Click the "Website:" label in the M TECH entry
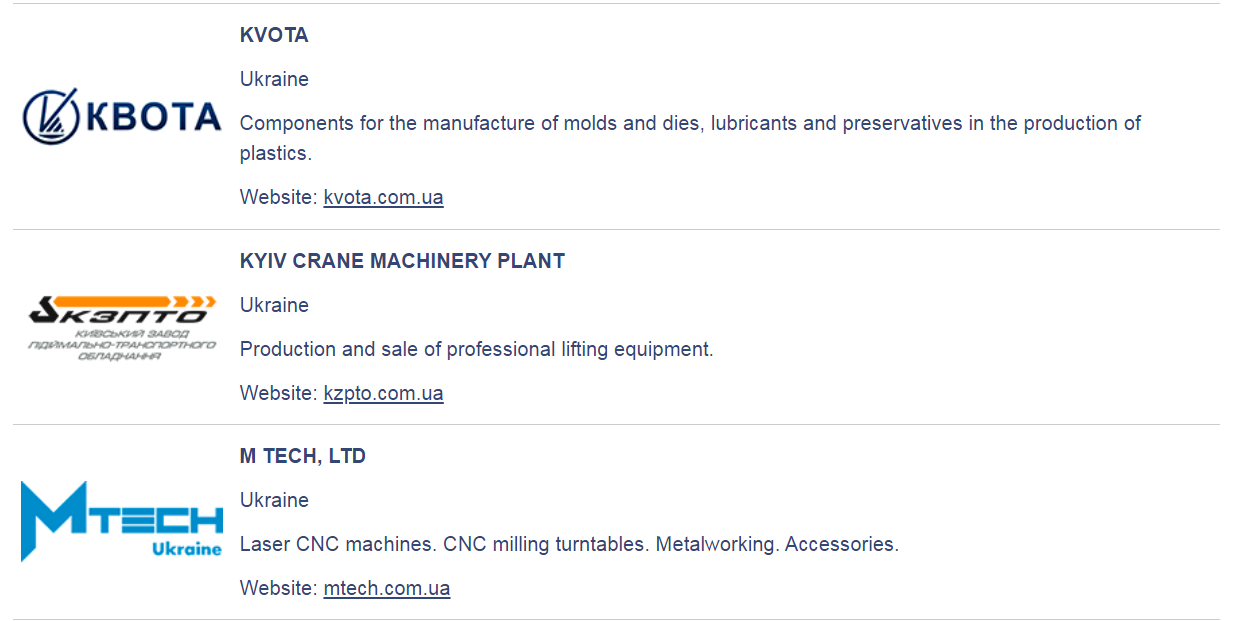Screen dimensions: 1249x621 click(x=278, y=588)
